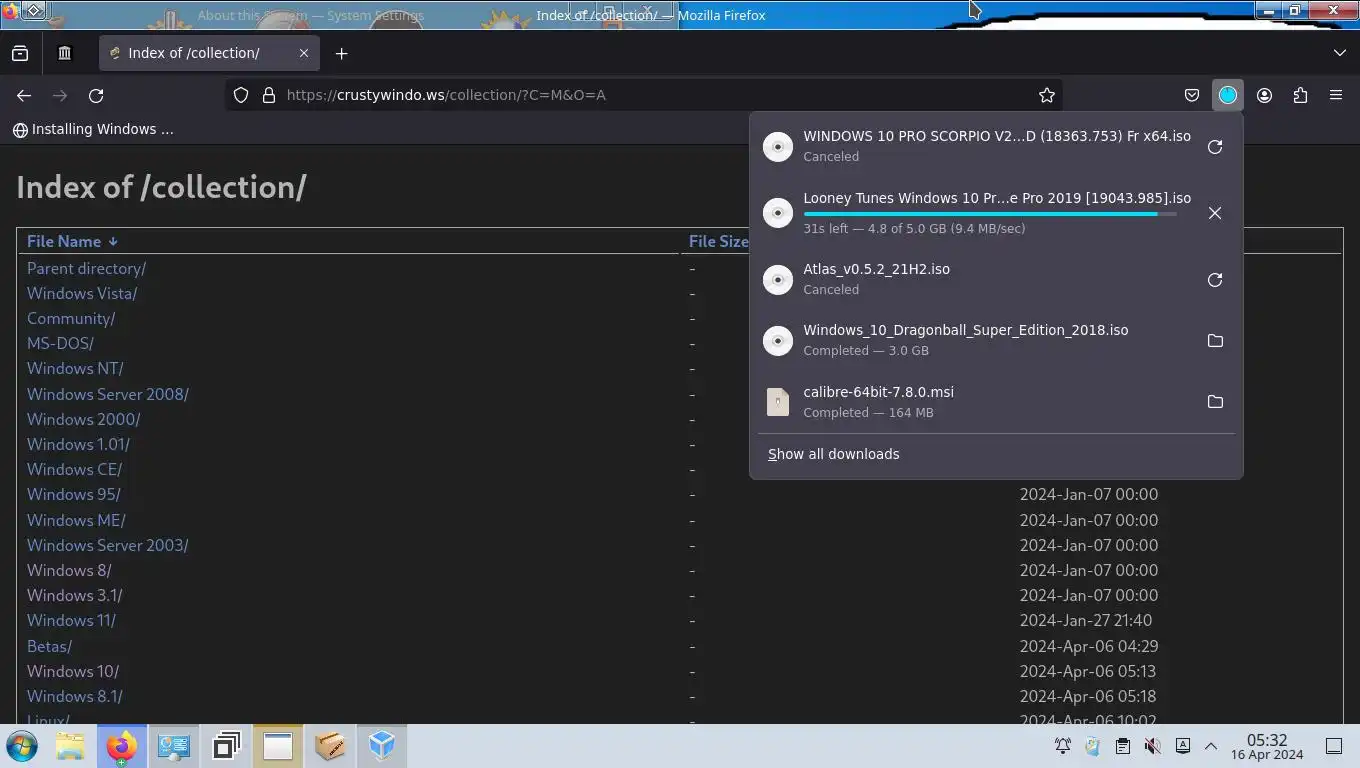Click date 2024-Apr-06 04:29 of Betas/

[1088, 646]
